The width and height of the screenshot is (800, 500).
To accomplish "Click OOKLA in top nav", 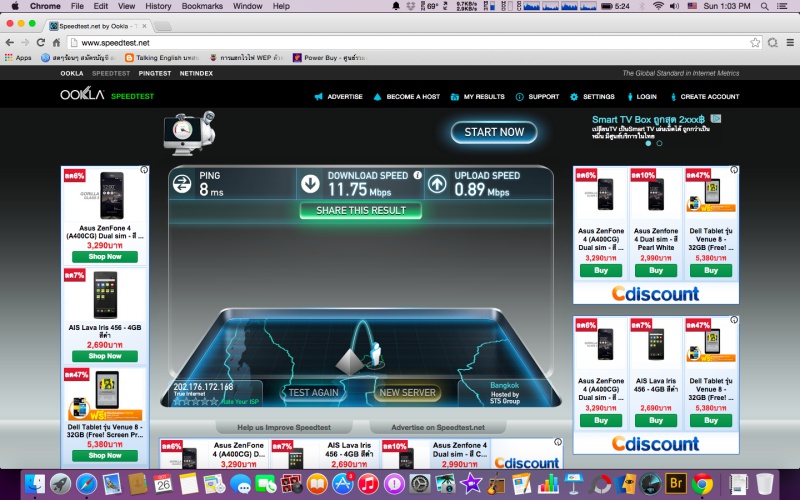I will [71, 73].
